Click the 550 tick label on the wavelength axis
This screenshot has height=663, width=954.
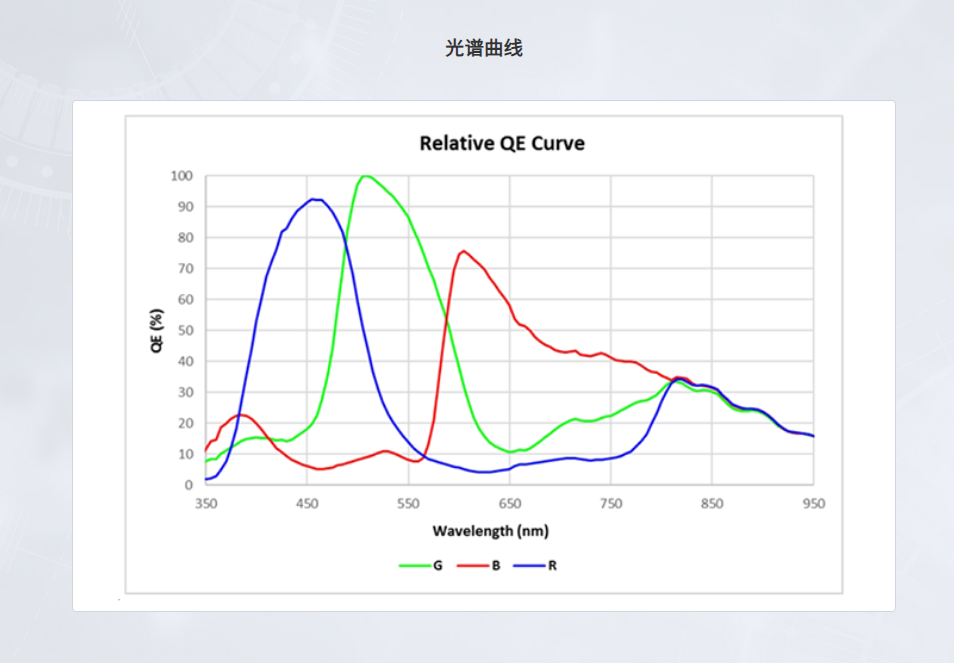(408, 503)
